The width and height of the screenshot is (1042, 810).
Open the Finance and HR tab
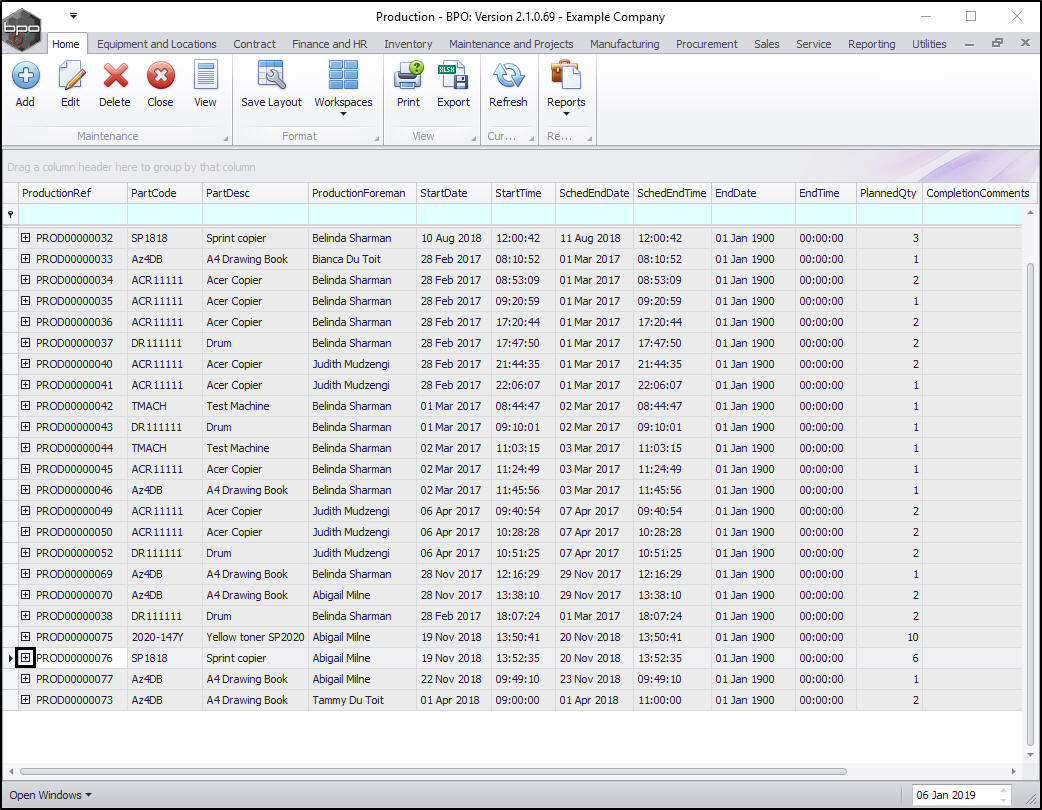point(330,44)
